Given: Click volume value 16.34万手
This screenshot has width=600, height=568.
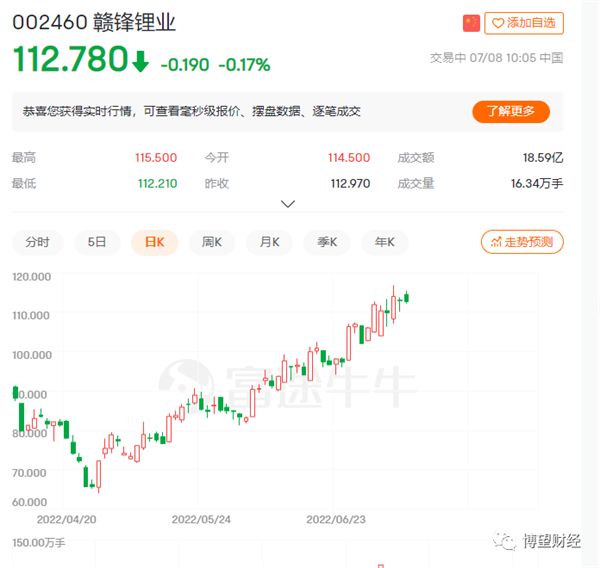Looking at the screenshot, I should 537,184.
